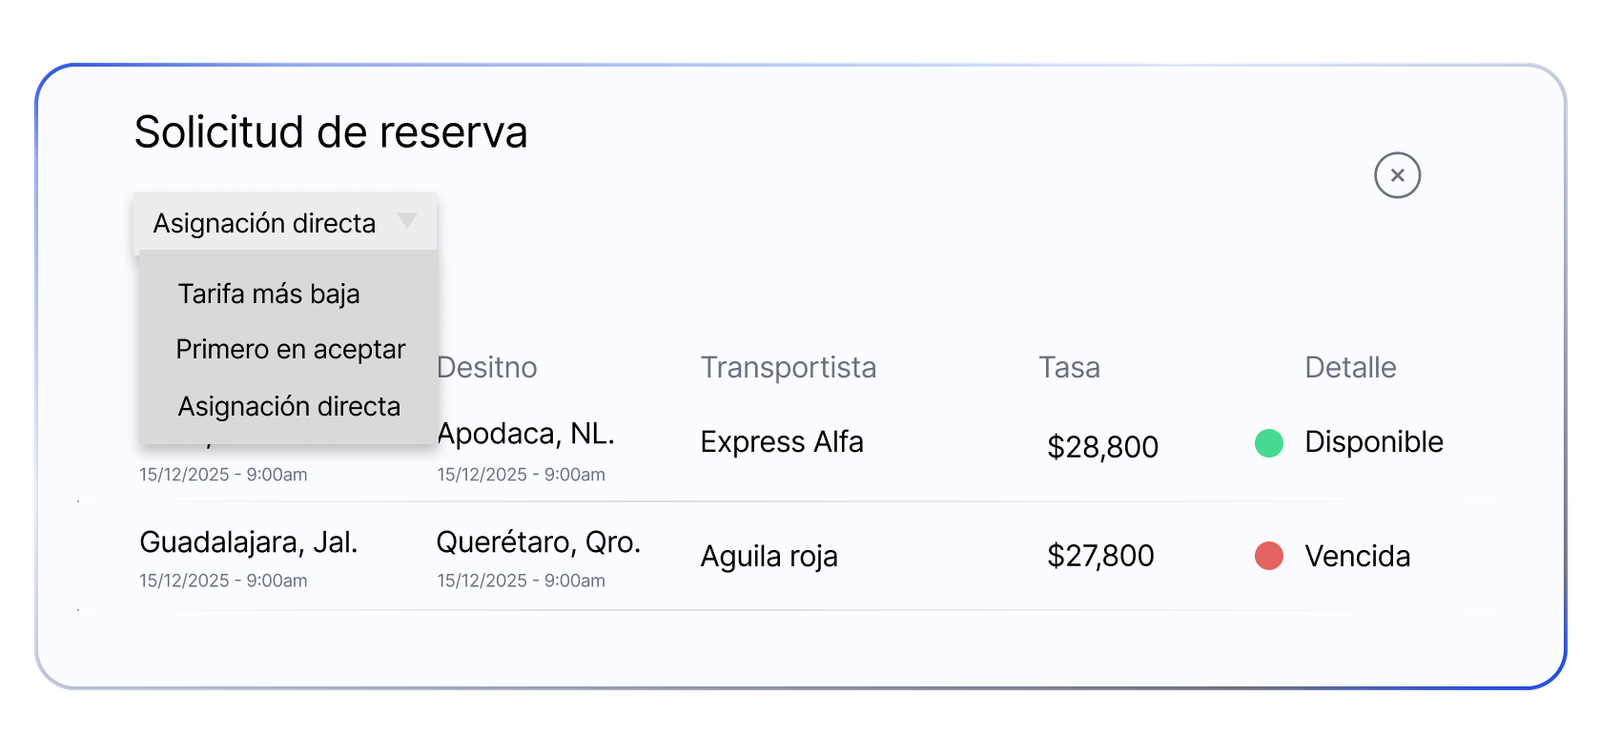Select the Aguila roja carrier

[x=769, y=556]
